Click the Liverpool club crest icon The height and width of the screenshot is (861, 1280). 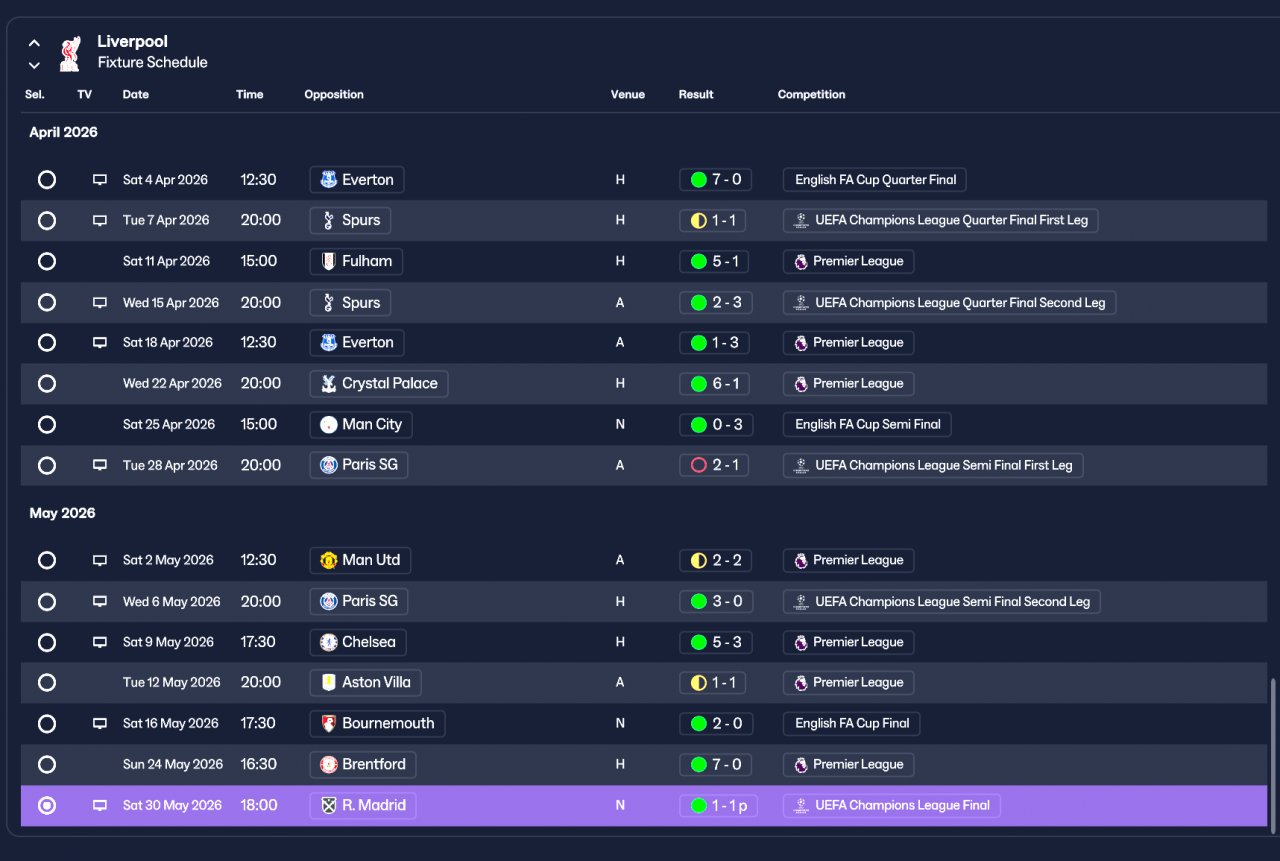coord(69,54)
